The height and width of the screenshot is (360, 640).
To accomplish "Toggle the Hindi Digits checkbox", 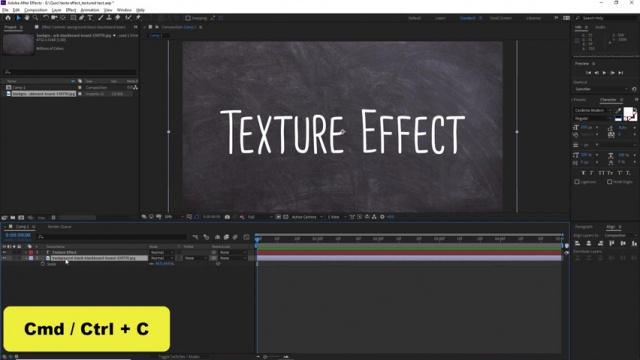I will 609,182.
